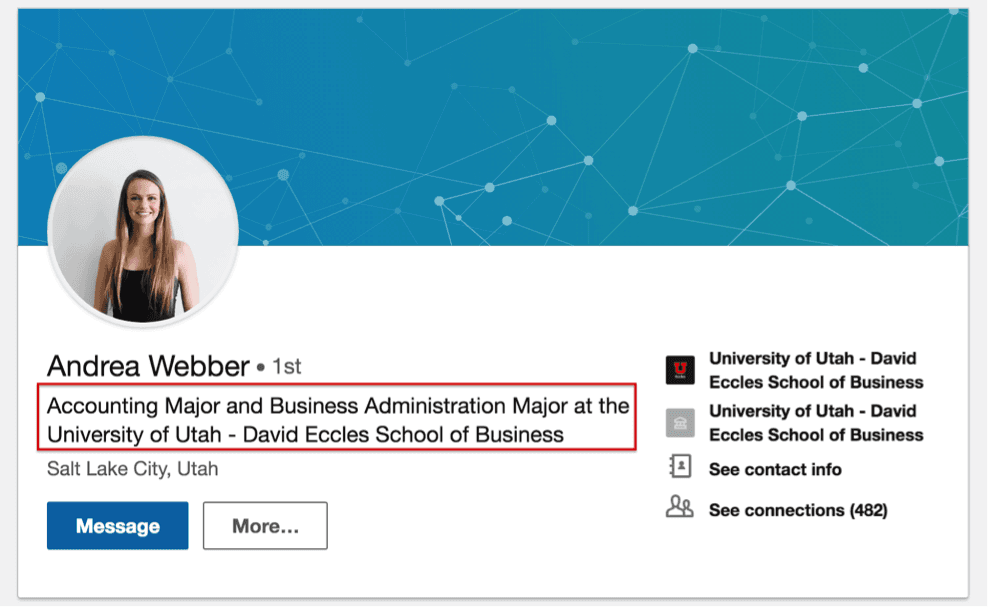The image size is (988, 607).
Task: Click the "1st" connection degree badge
Action: (x=288, y=367)
